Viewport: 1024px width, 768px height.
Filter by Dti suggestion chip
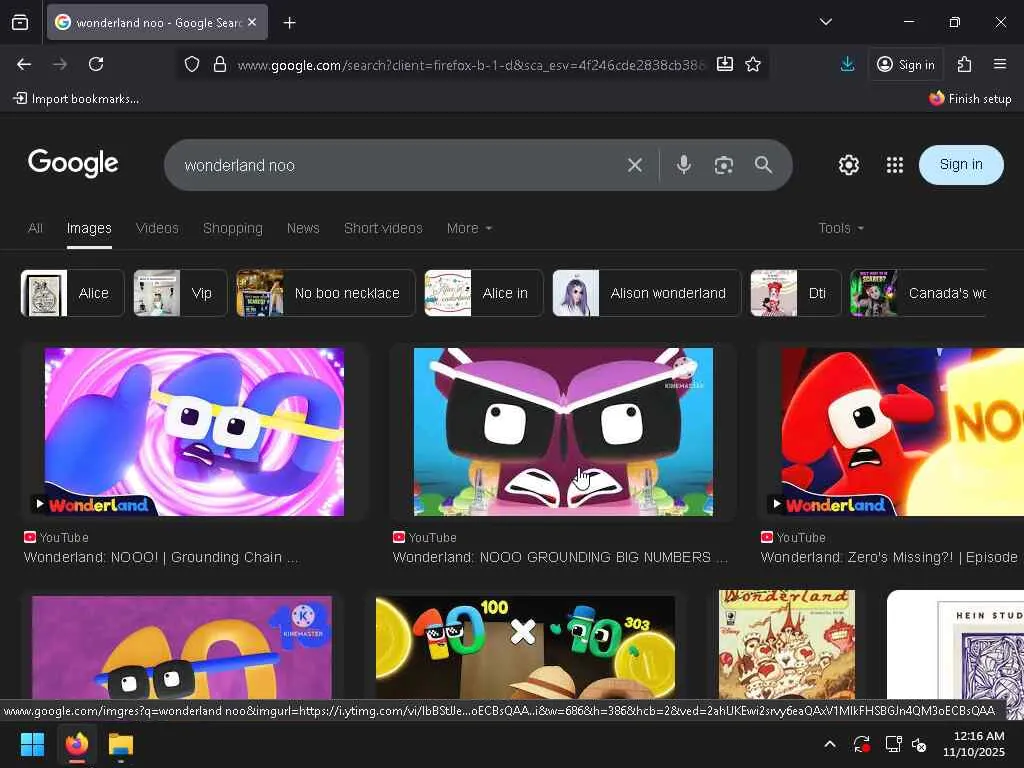[x=795, y=293]
